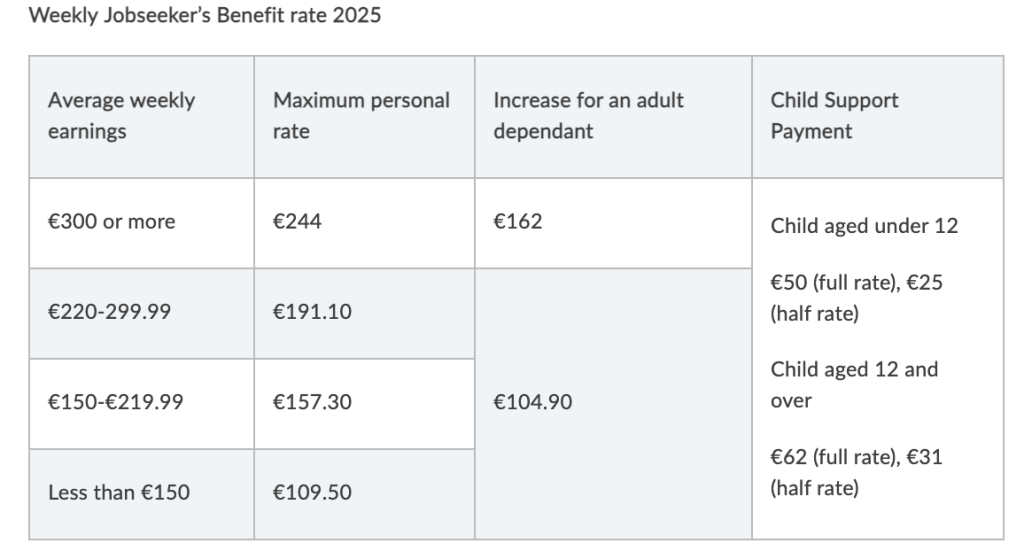
Task: Click the €50 (full rate), €25 text
Action: [857, 282]
